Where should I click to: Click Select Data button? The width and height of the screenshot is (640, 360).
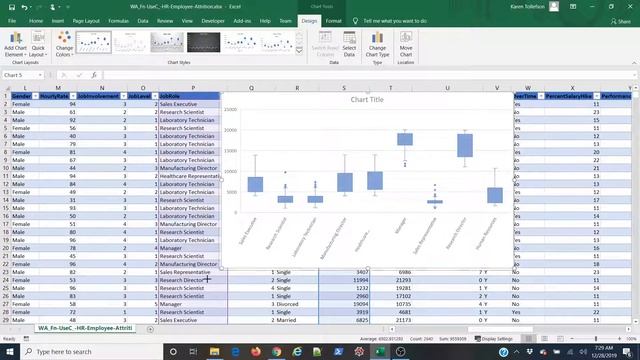point(349,44)
